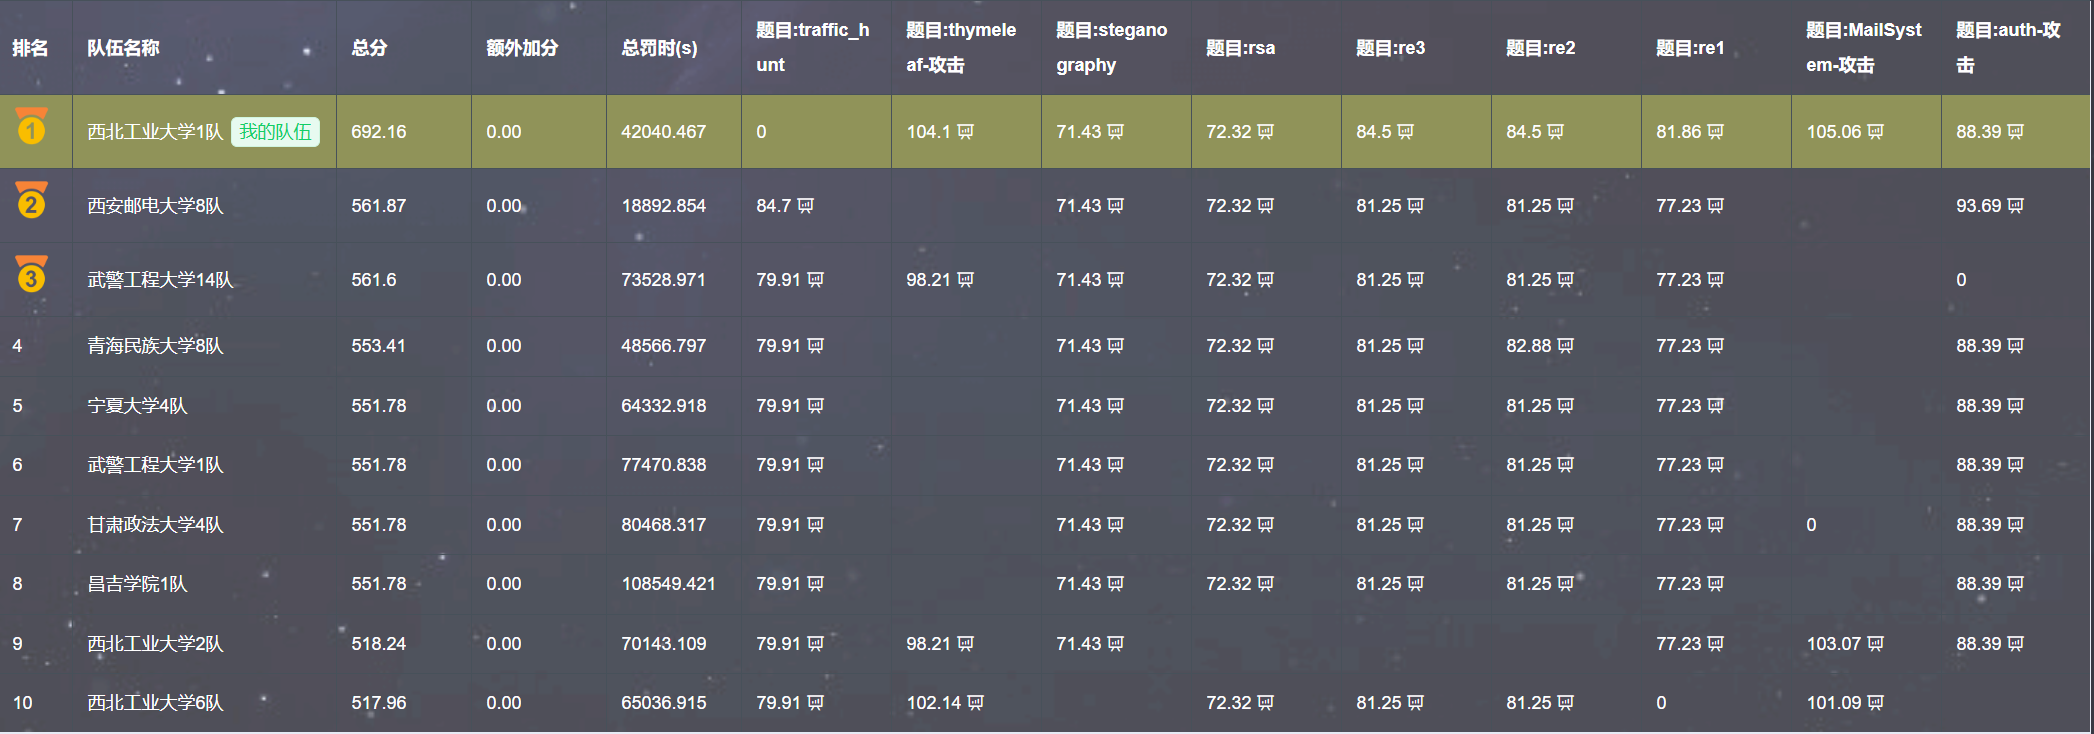Open team 宁夏大学4队

[x=137, y=406]
